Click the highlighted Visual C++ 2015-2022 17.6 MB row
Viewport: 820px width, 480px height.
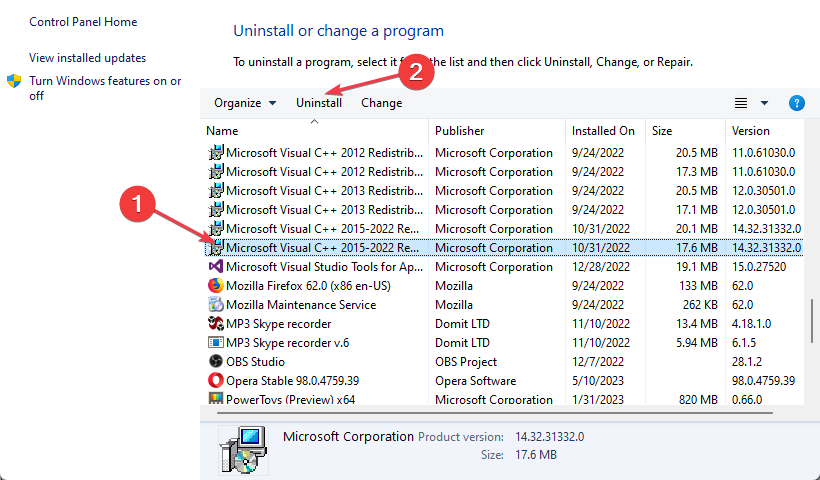(503, 247)
